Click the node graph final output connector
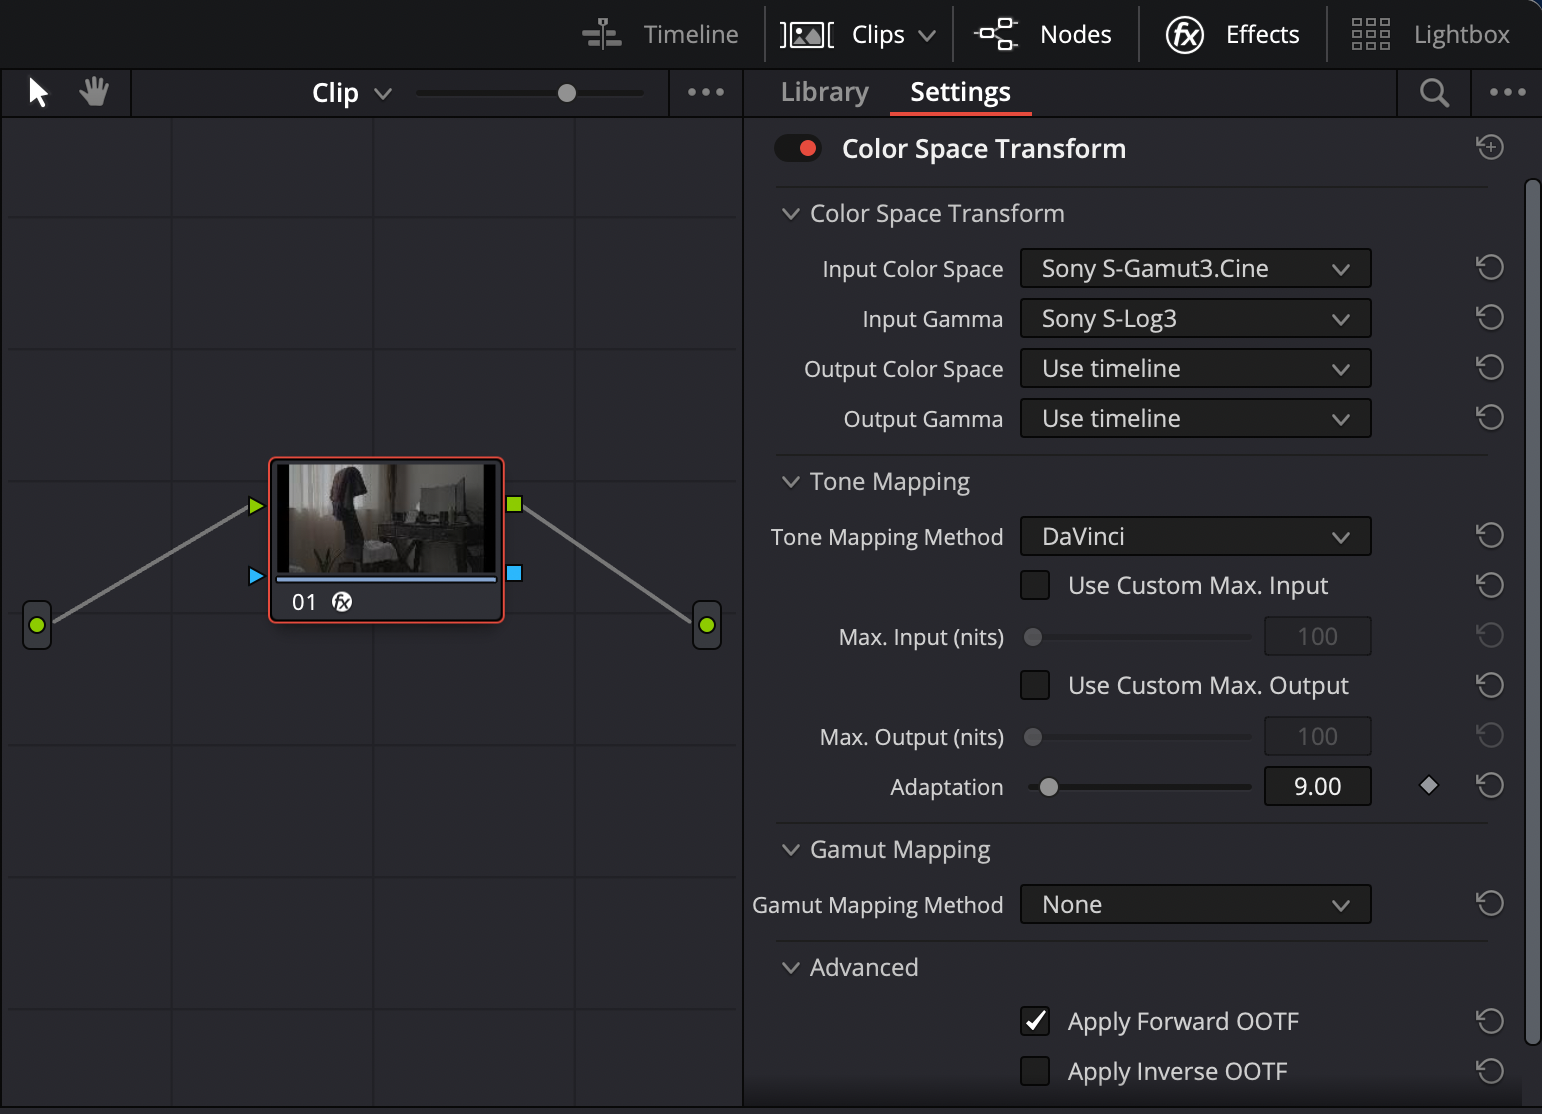 (707, 625)
